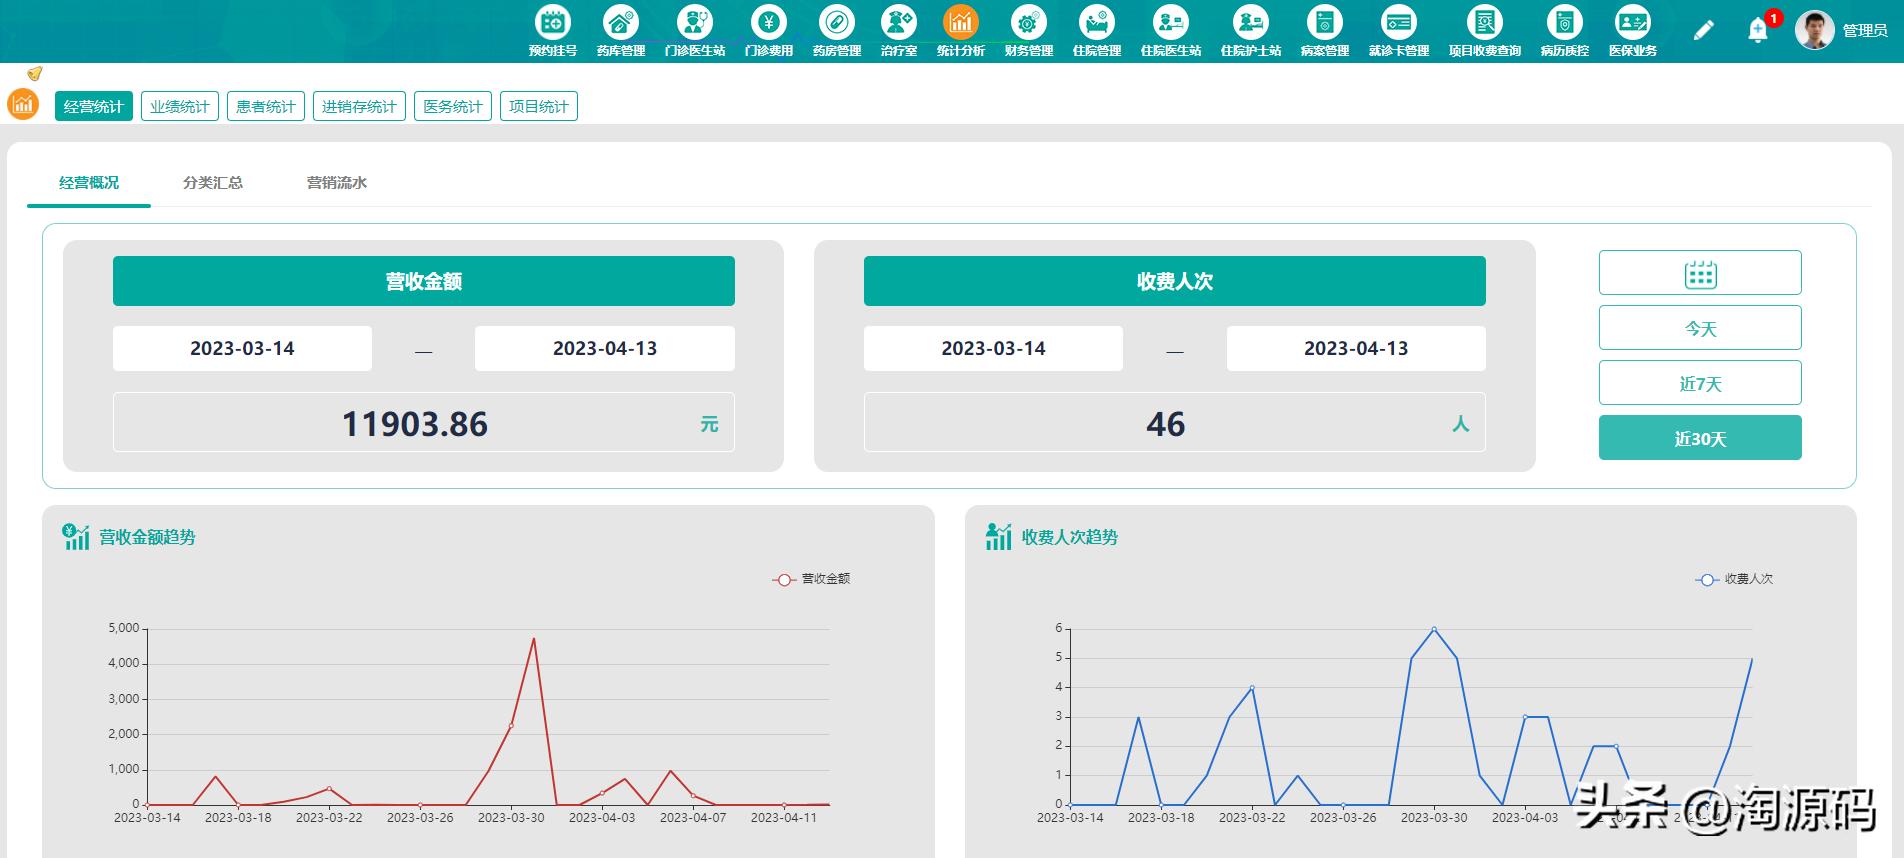Toggle the 收费人次 legend series in chart
This screenshot has height=858, width=1904.
1734,579
